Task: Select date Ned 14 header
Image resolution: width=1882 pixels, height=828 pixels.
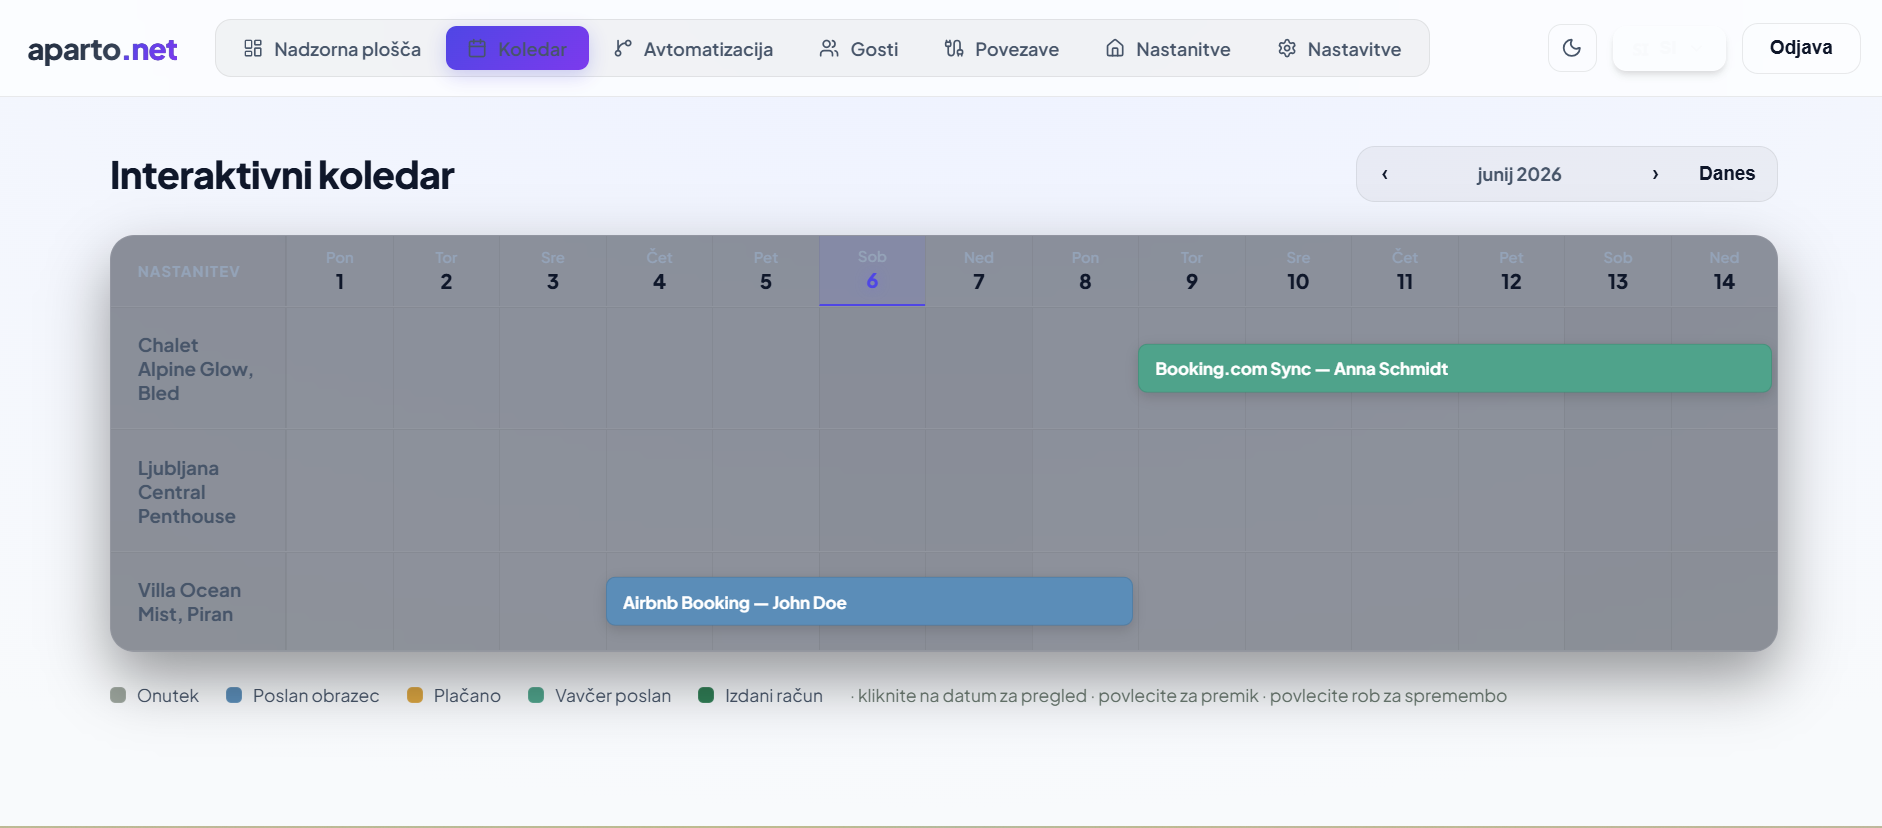Action: coord(1724,271)
